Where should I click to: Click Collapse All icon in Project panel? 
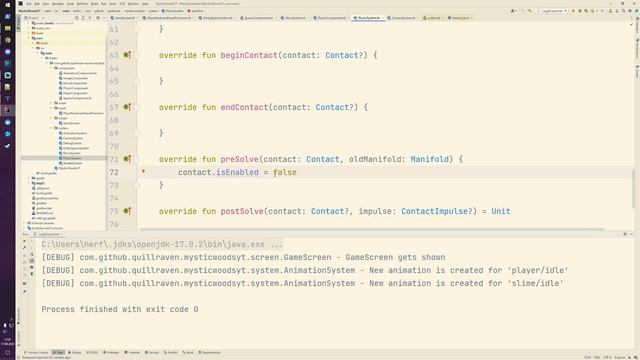coord(90,18)
